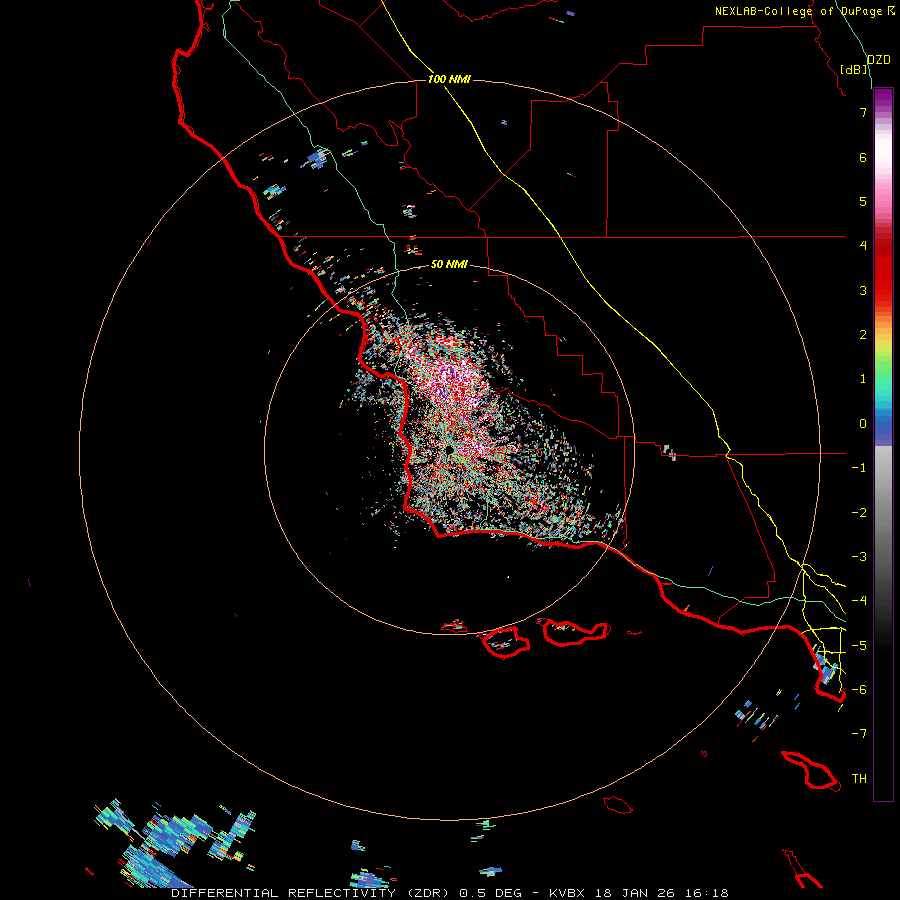
Task: Click the DIFFERENTIAL REFLECTIVITY title text
Action: [x=283, y=893]
